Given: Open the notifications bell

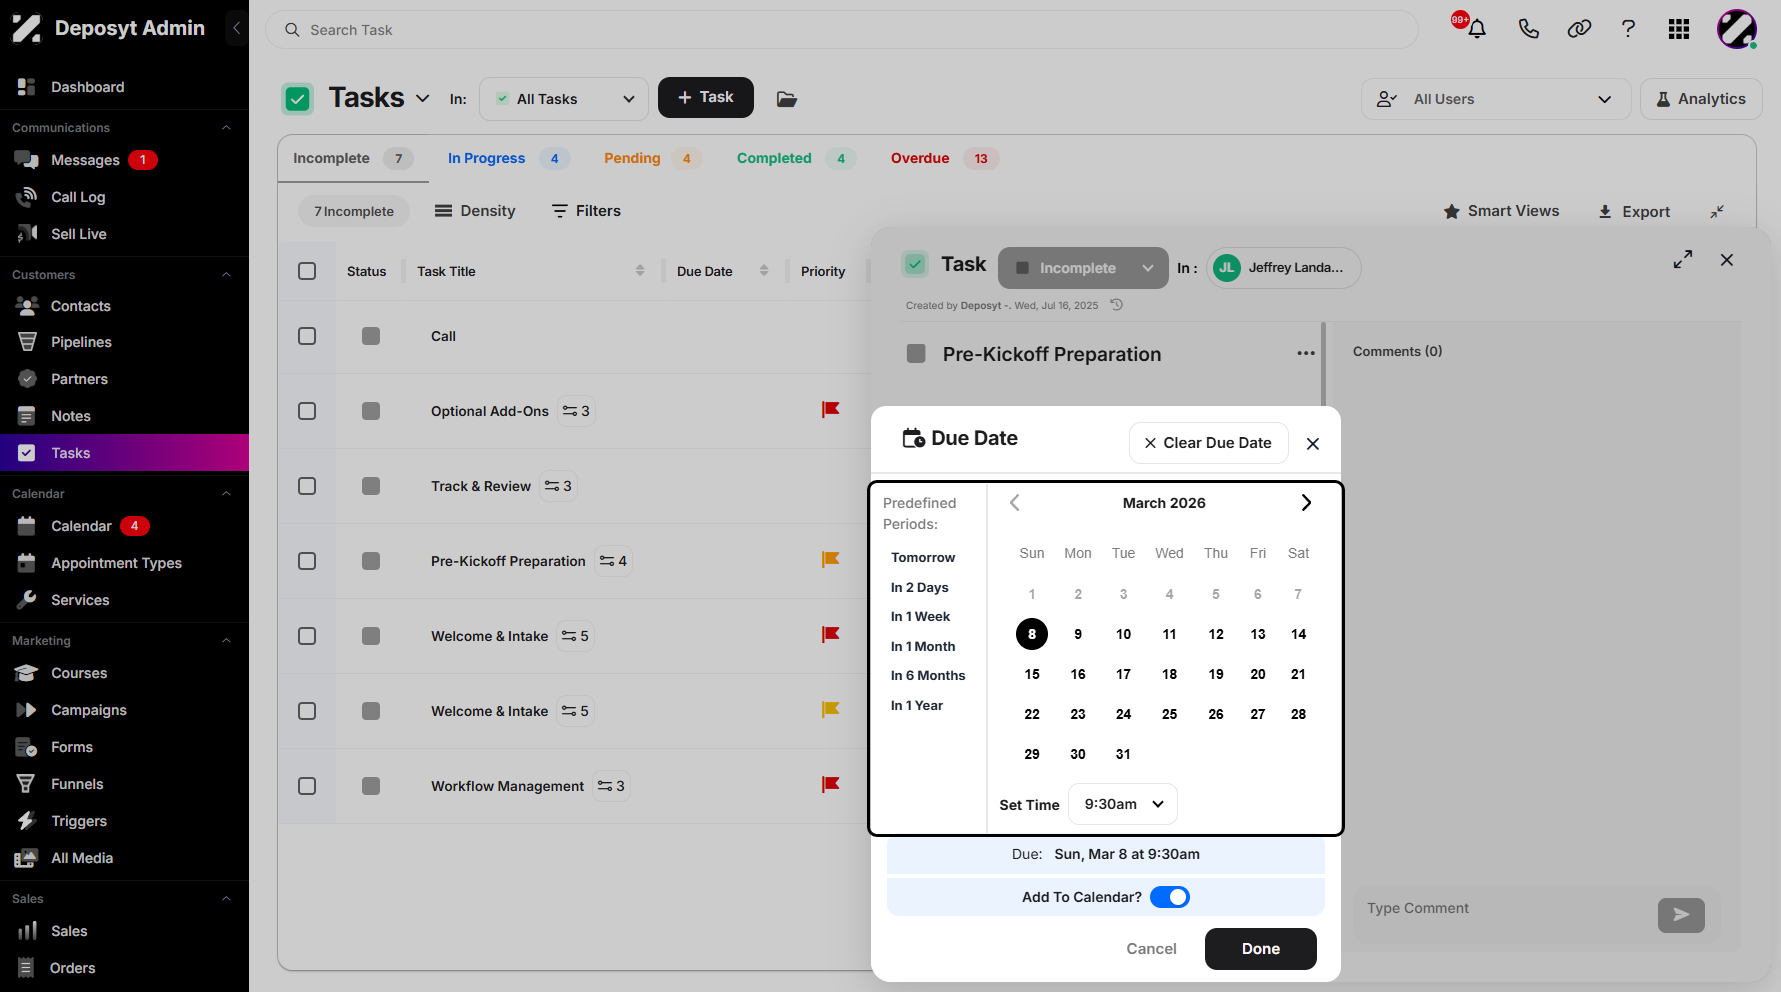Looking at the screenshot, I should point(1476,29).
